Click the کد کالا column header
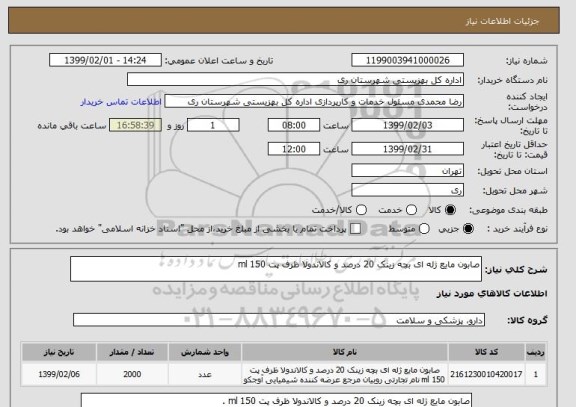Image resolution: width=576 pixels, height=407 pixels. 486,352
